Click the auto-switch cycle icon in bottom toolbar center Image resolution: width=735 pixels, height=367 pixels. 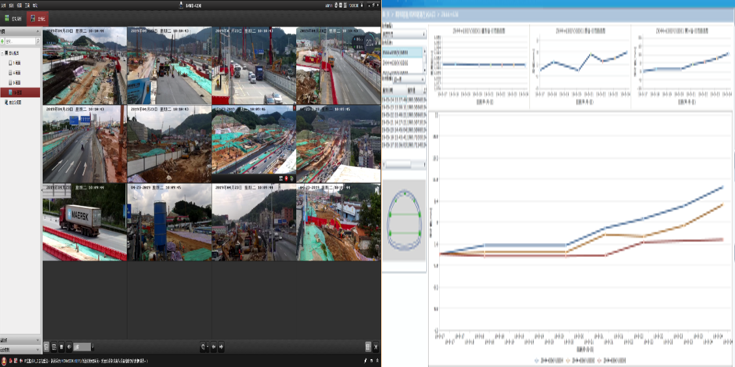[204, 347]
